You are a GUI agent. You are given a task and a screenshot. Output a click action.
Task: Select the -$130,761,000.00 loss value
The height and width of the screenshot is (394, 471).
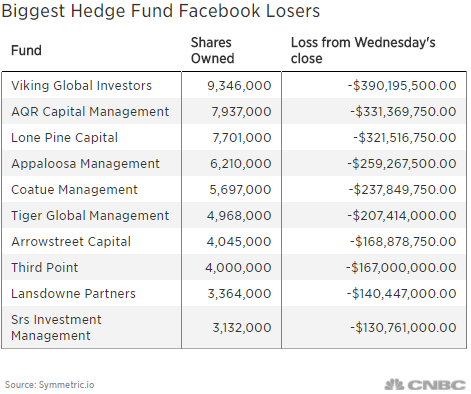[403, 328]
